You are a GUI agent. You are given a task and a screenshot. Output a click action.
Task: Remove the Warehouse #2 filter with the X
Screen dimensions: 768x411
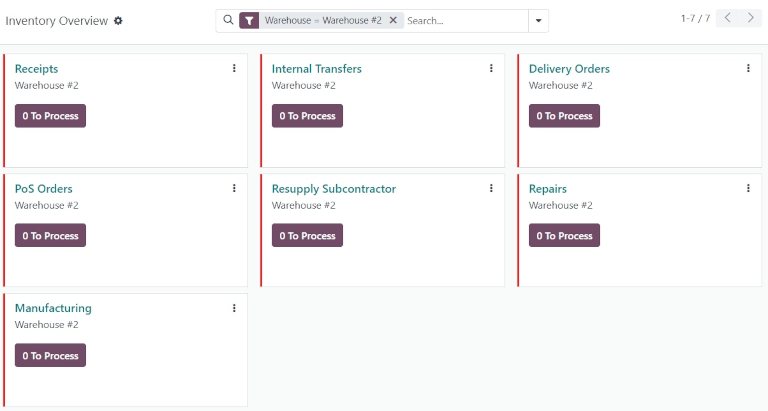(x=393, y=20)
